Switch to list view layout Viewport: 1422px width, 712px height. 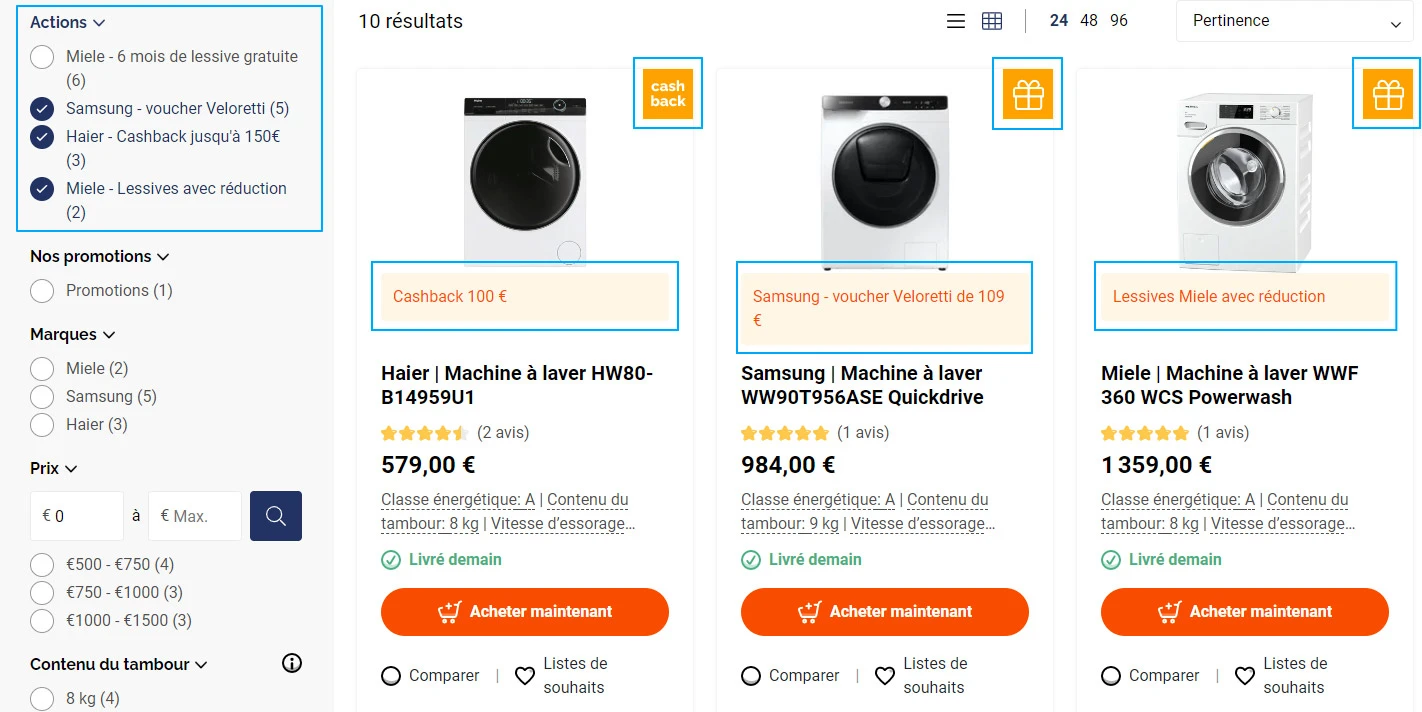(x=956, y=21)
